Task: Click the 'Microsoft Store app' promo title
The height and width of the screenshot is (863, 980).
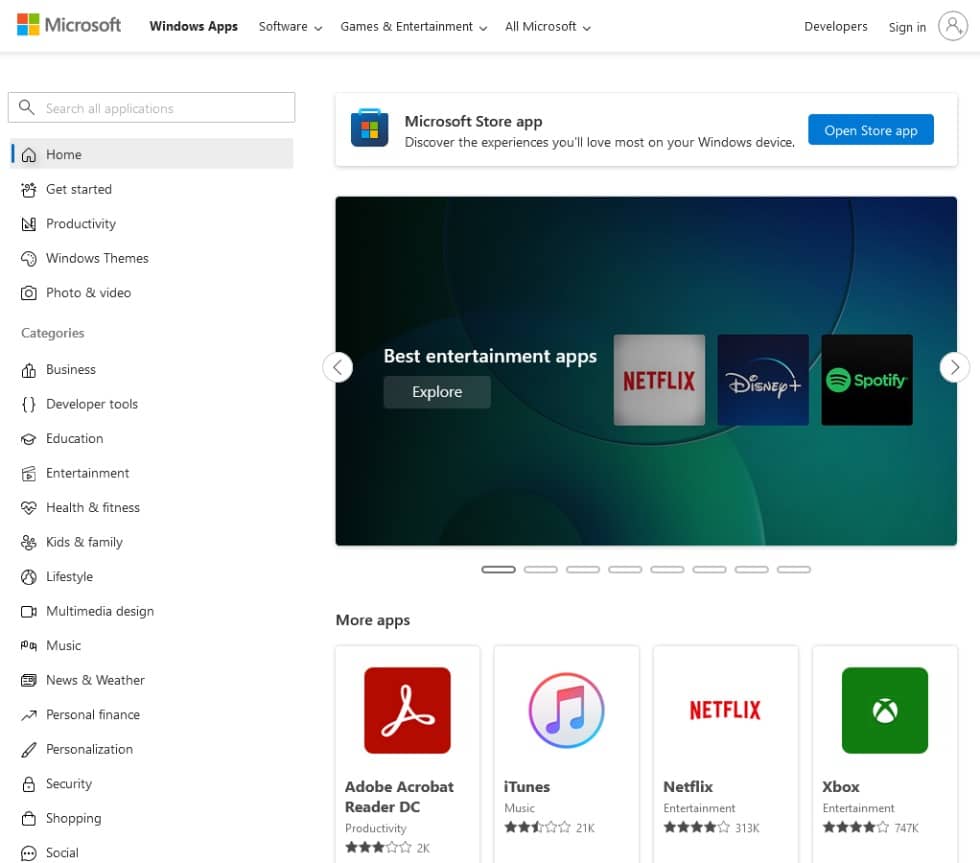Action: tap(473, 121)
